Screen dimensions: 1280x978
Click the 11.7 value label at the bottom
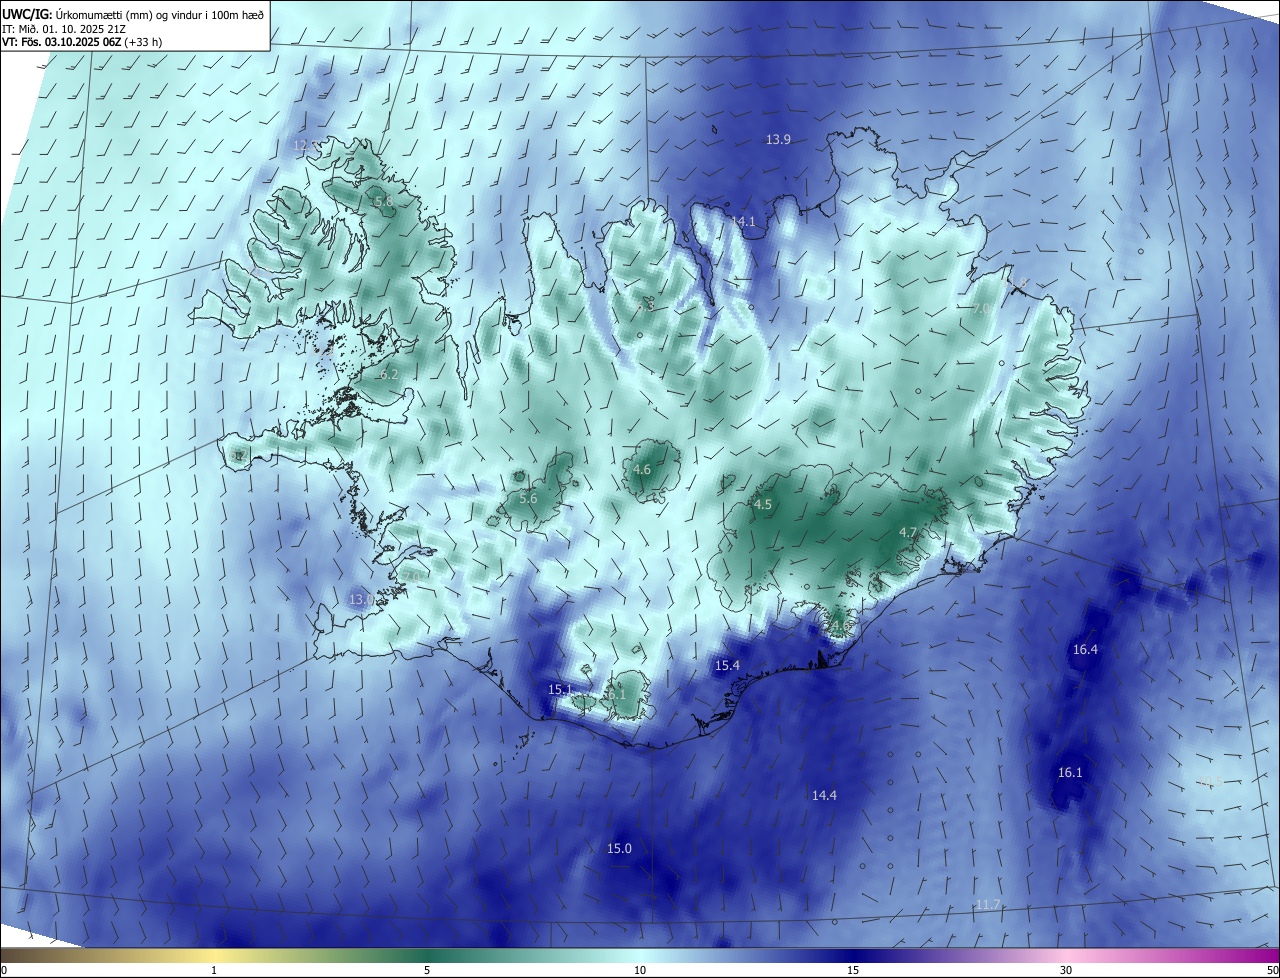coord(987,905)
